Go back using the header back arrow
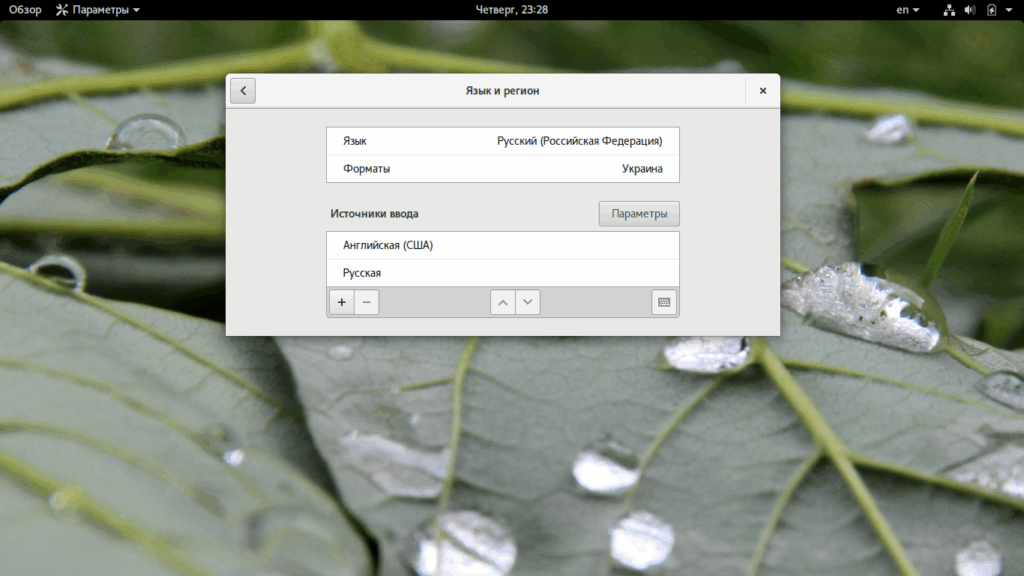 coord(243,91)
